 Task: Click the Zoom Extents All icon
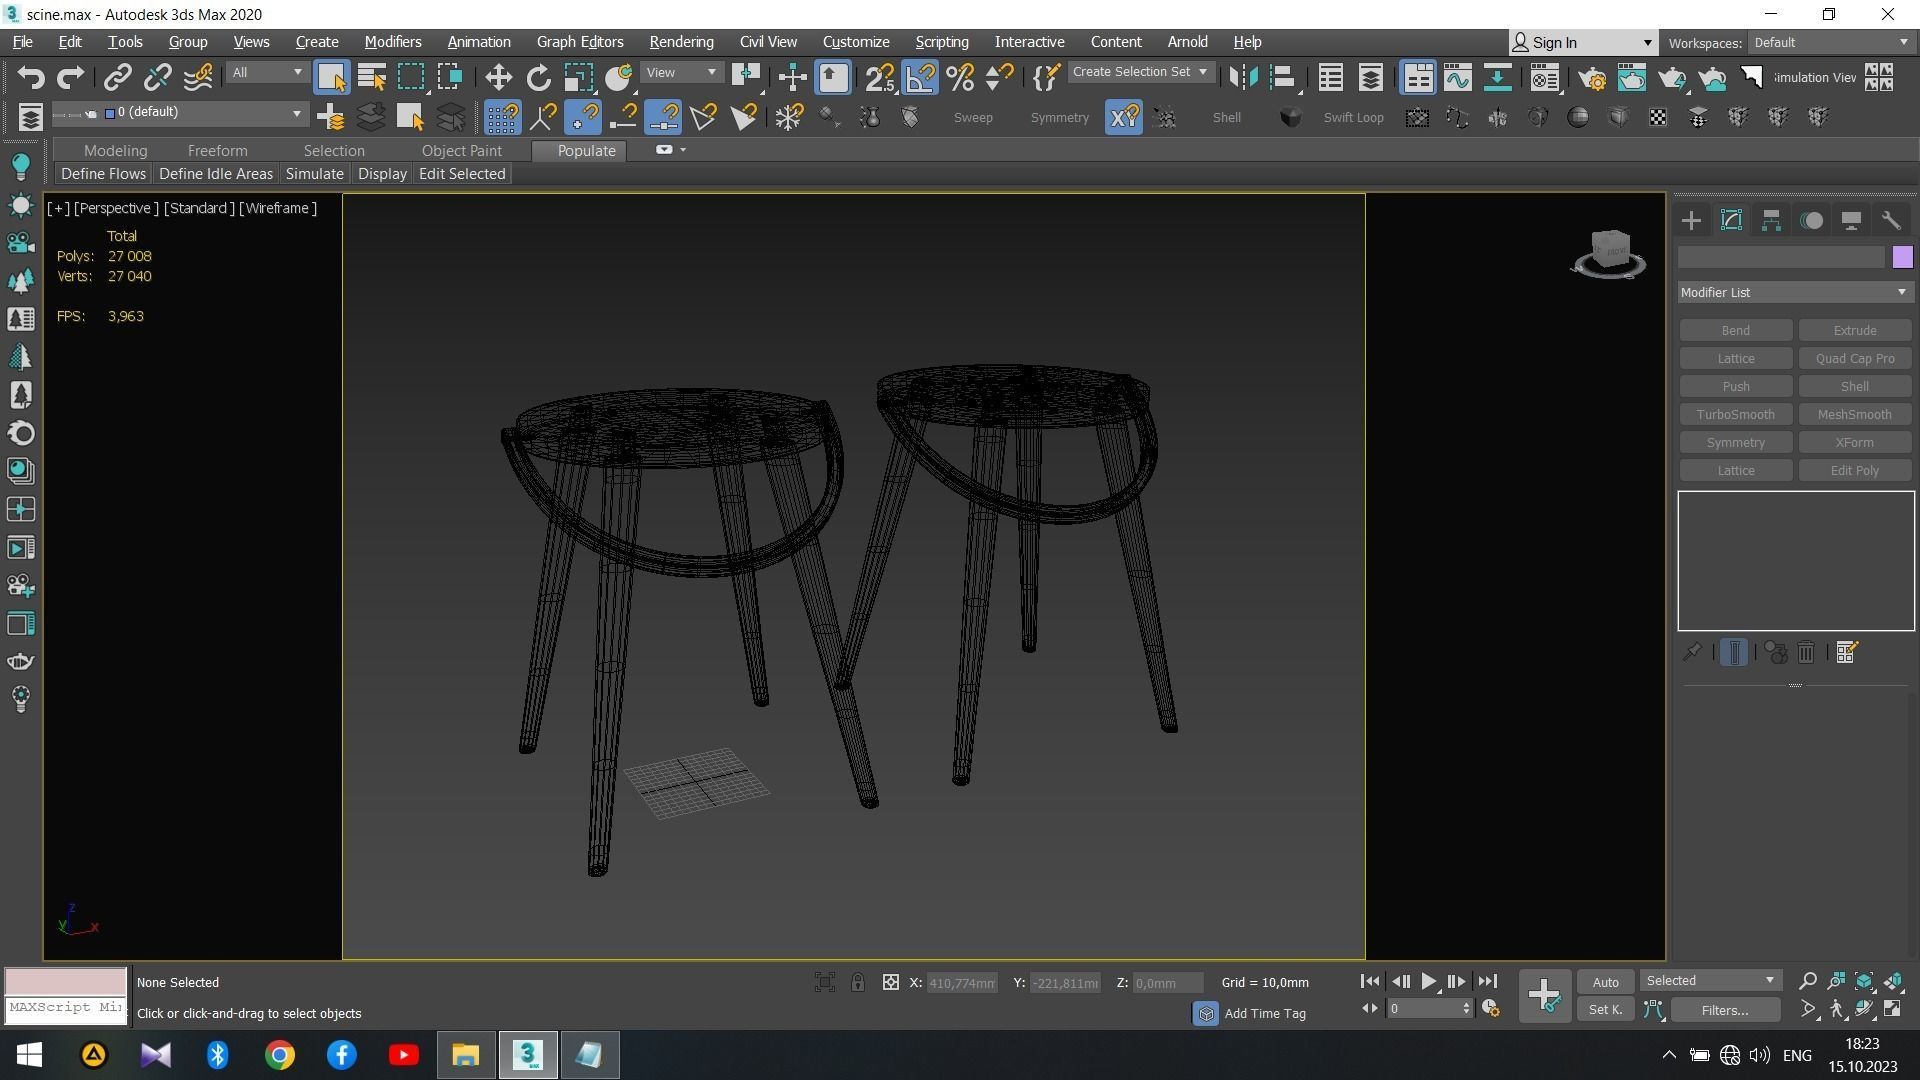(1893, 981)
